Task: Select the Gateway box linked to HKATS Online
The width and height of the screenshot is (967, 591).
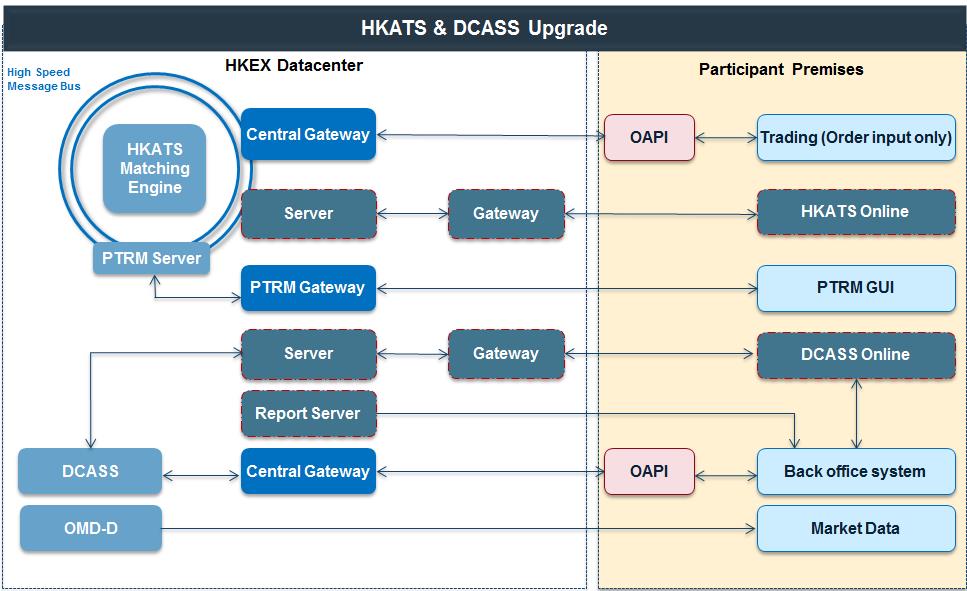Action: tap(506, 213)
